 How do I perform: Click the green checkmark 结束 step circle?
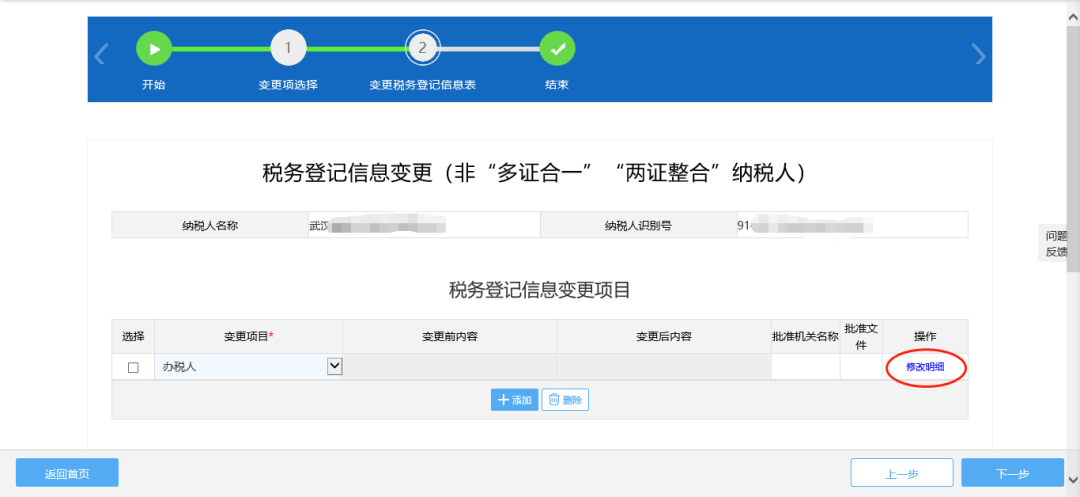pos(557,48)
